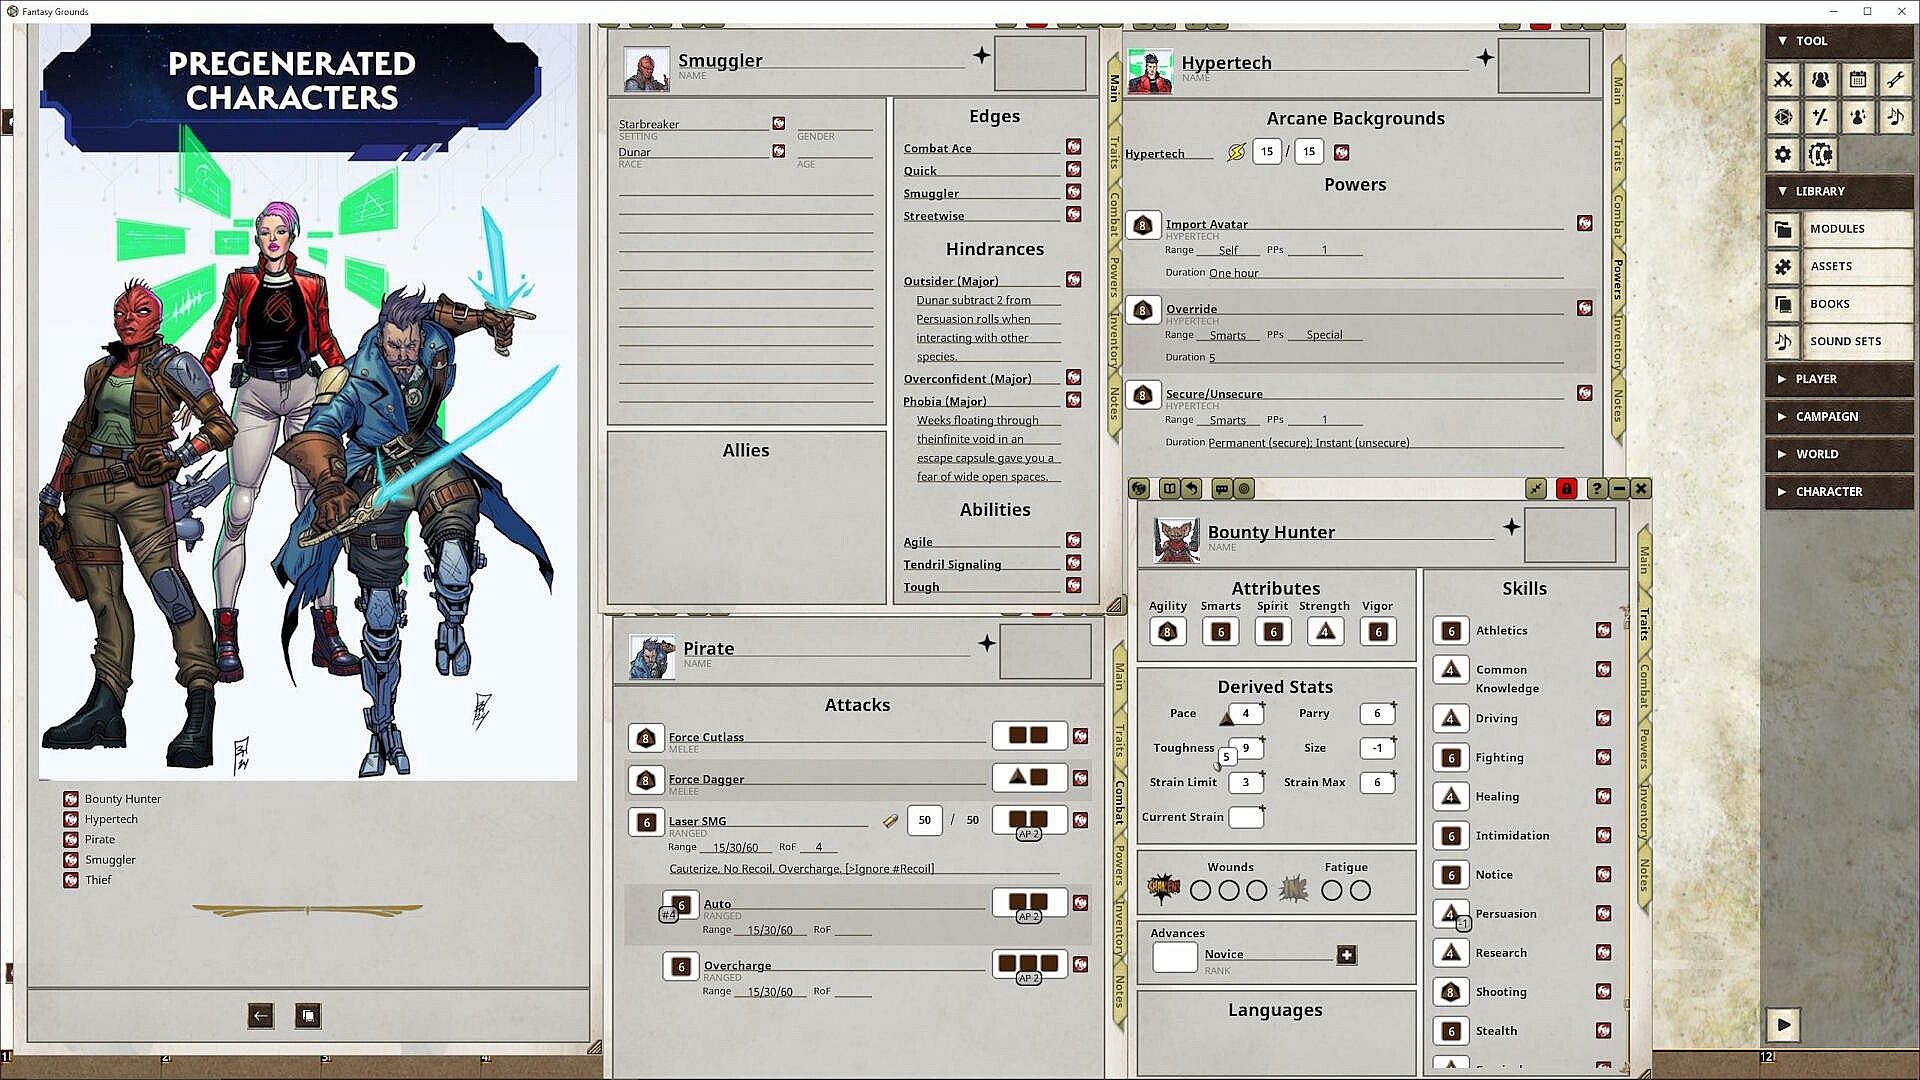Switch to Combat tab on Bounty Hunter sheet
Image resolution: width=1920 pixels, height=1080 pixels.
pos(1644,686)
